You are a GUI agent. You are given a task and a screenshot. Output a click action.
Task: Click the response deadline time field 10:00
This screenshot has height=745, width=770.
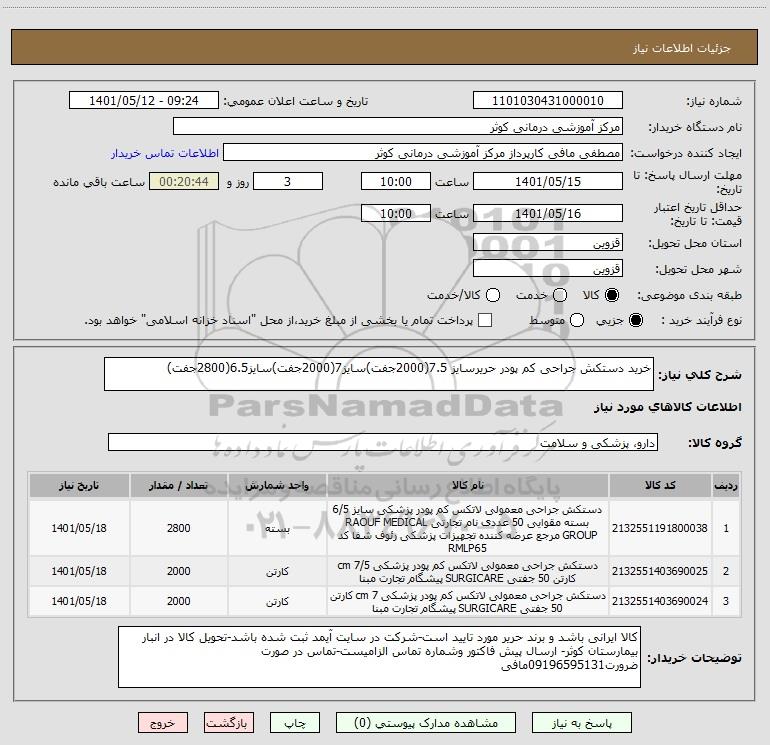pos(396,181)
